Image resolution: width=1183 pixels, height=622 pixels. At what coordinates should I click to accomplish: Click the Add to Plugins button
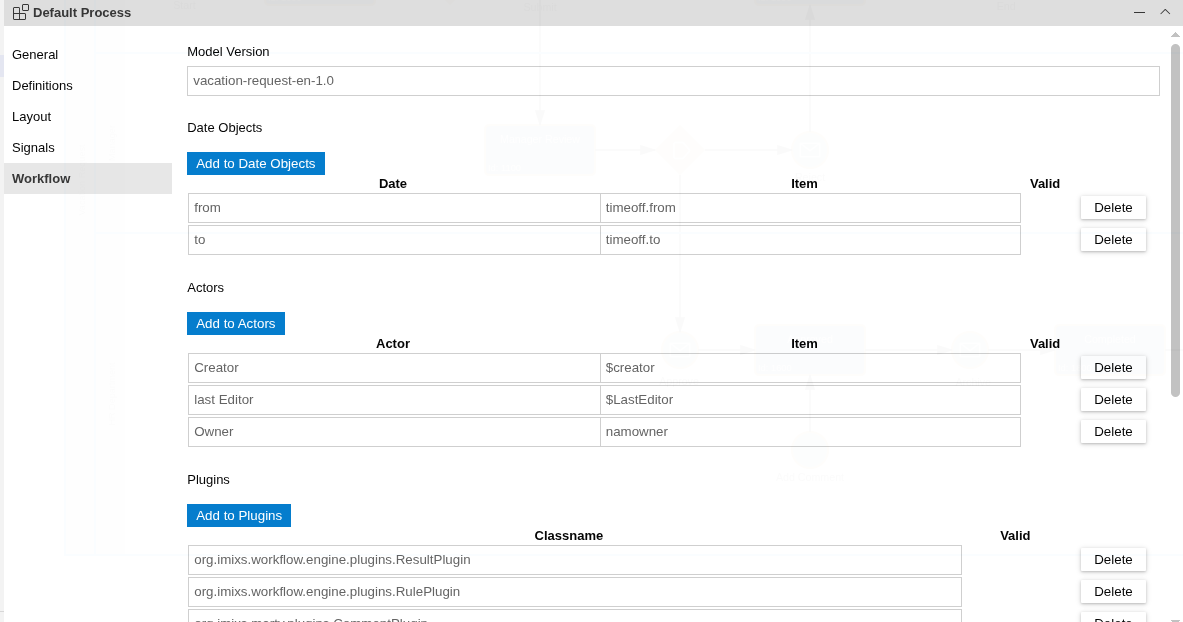pyautogui.click(x=238, y=515)
